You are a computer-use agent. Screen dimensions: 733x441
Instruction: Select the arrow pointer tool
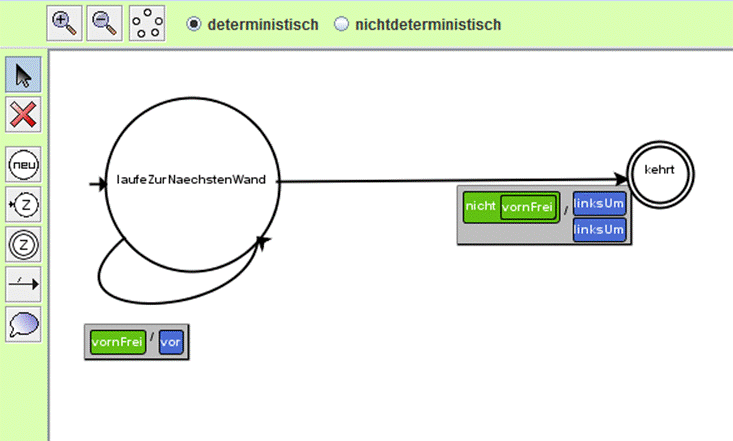click(23, 76)
